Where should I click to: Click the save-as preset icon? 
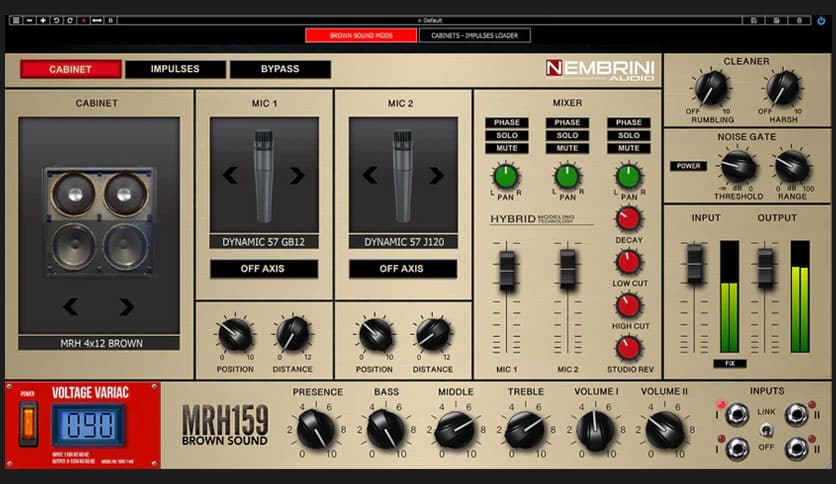click(776, 20)
